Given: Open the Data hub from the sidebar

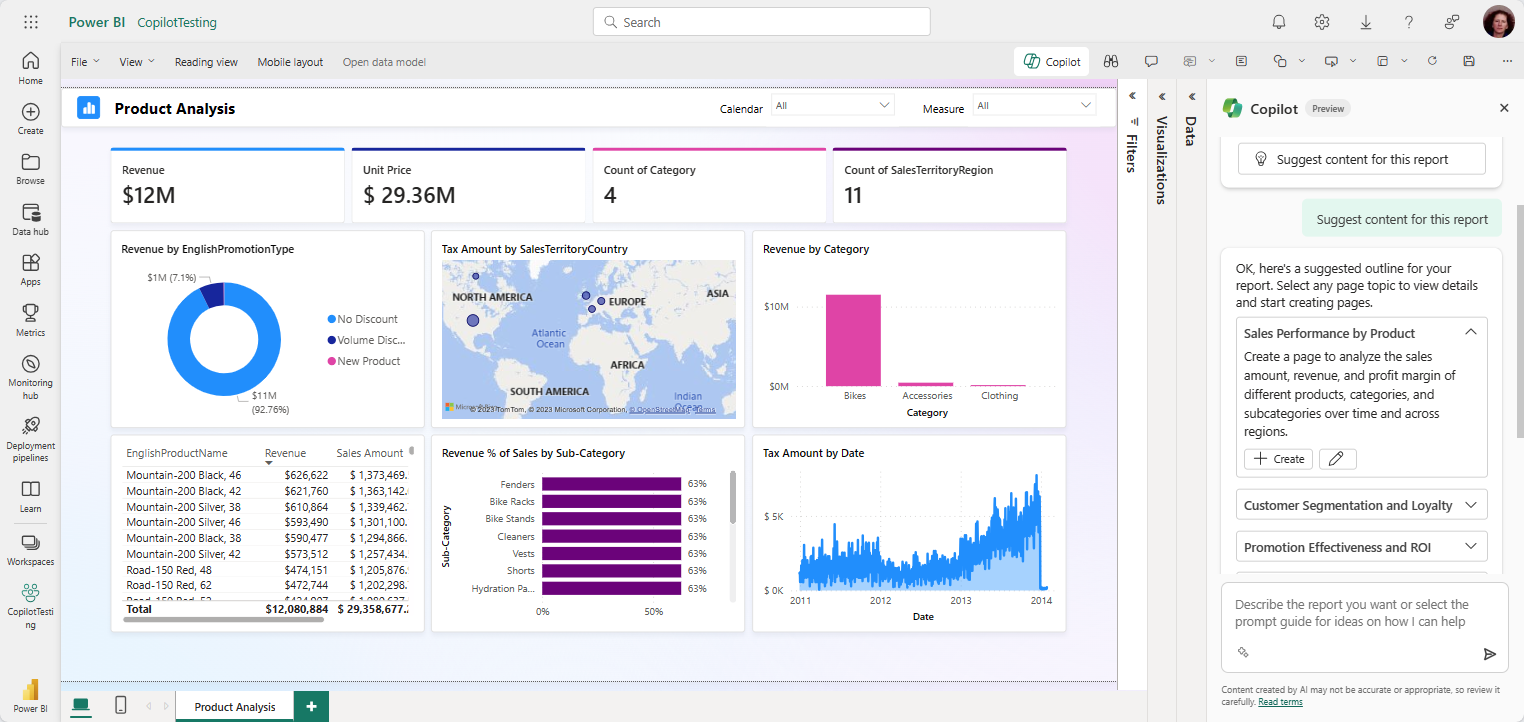Looking at the screenshot, I should click(30, 220).
